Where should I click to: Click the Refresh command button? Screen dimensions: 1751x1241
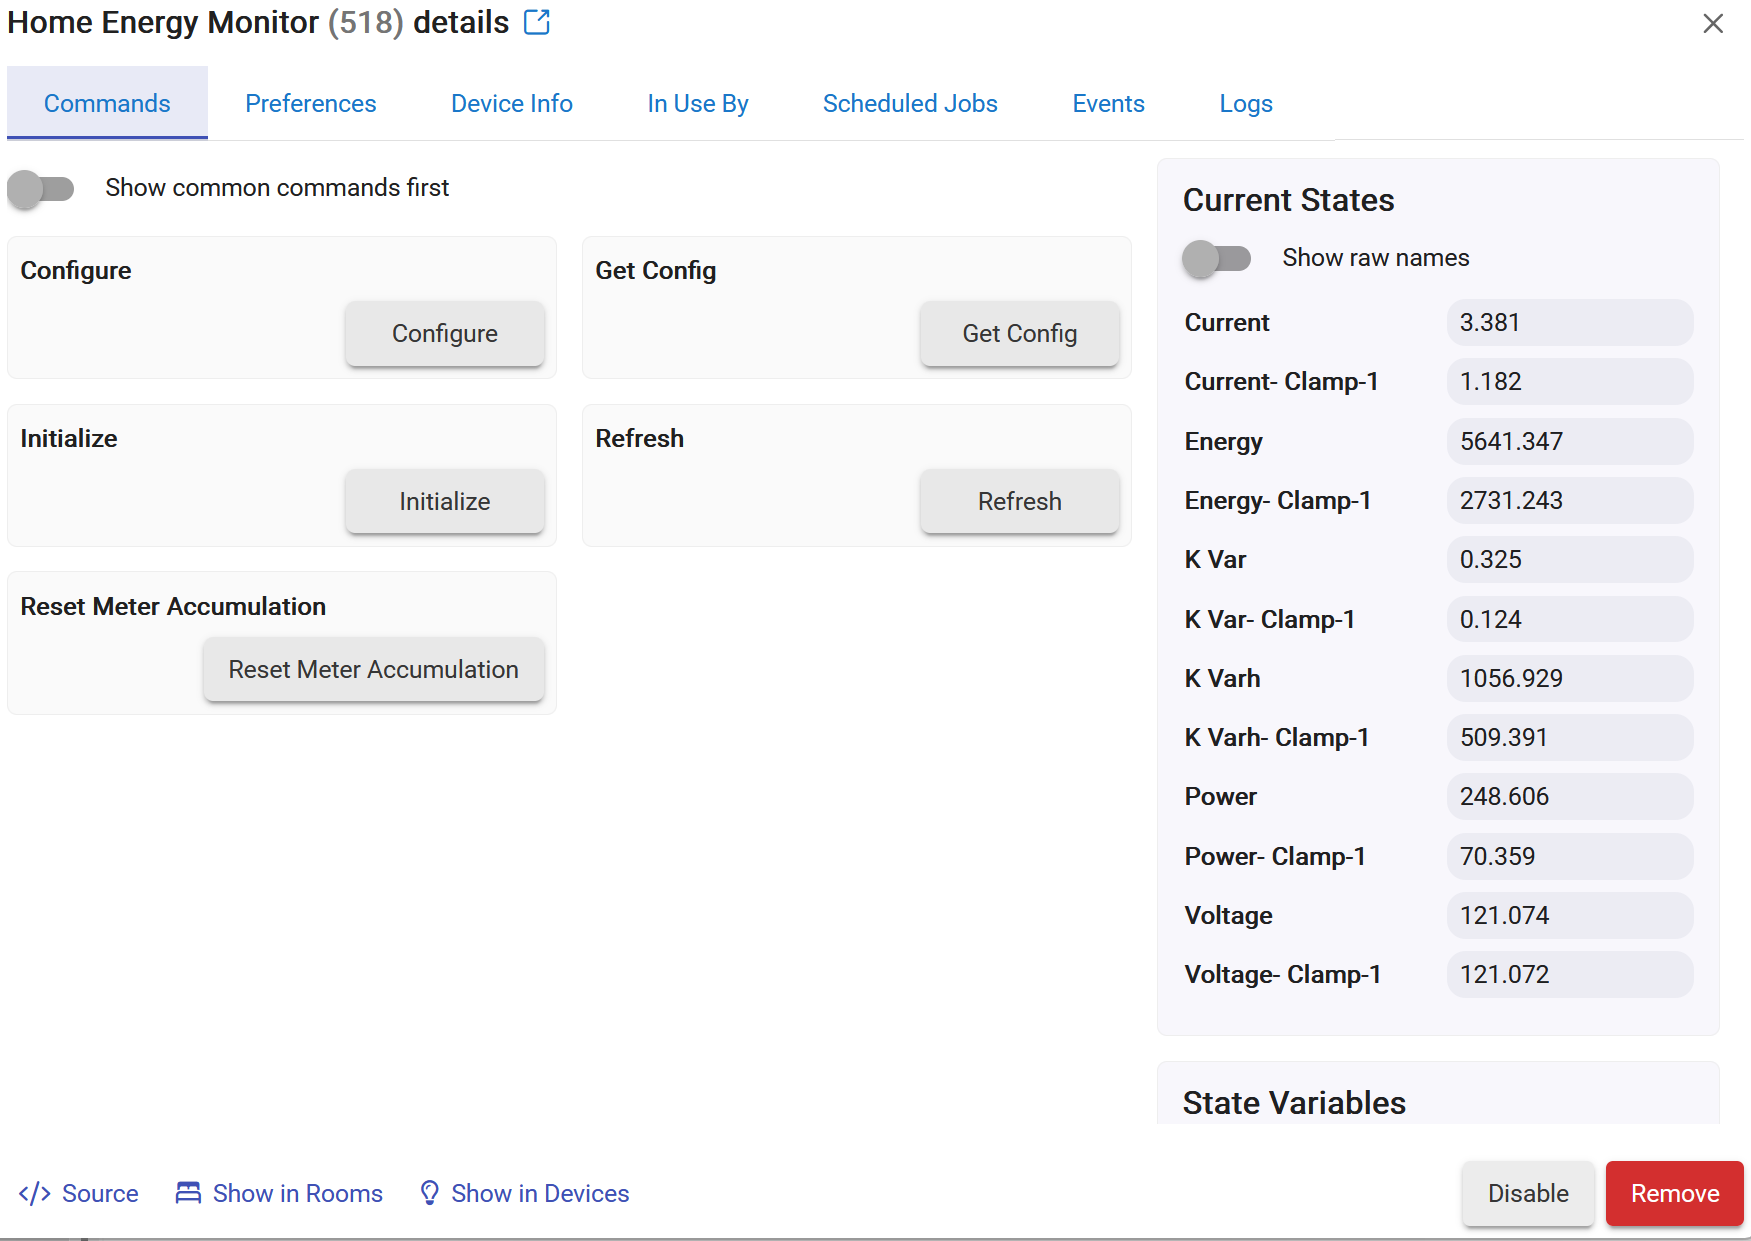pyautogui.click(x=1020, y=502)
